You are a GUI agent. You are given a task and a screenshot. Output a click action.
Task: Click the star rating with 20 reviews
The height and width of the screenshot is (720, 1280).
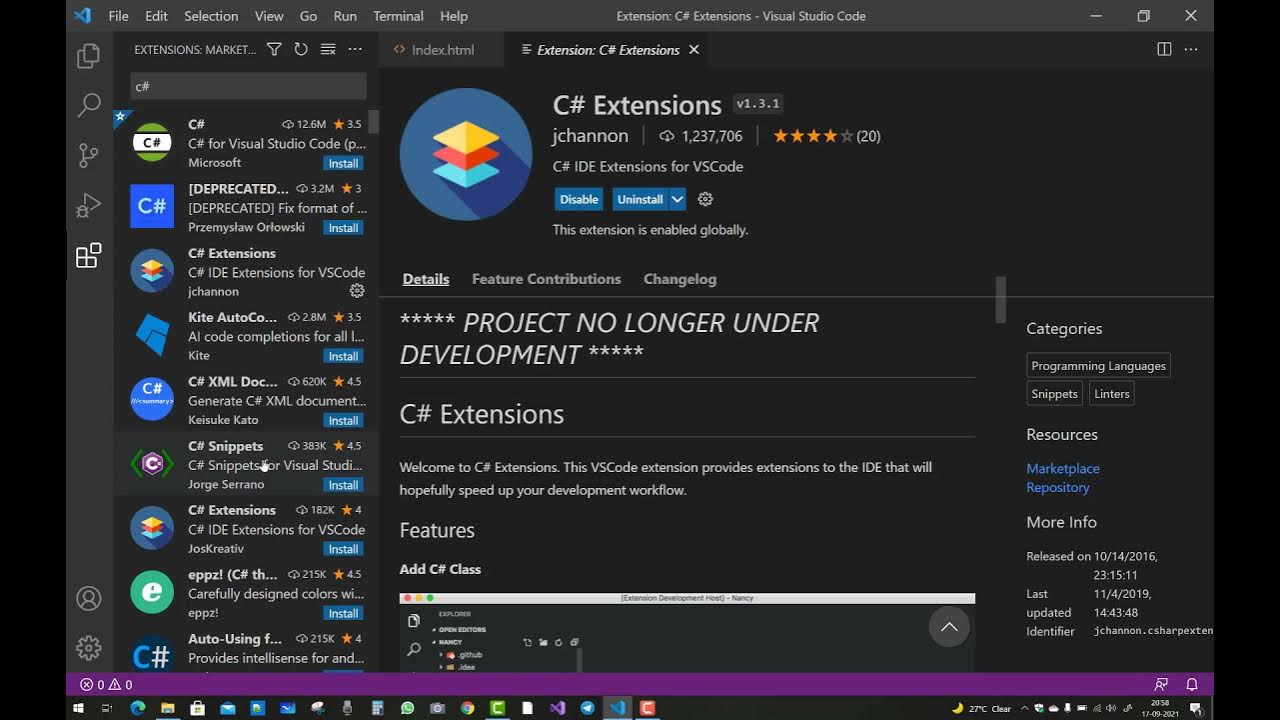pos(826,136)
